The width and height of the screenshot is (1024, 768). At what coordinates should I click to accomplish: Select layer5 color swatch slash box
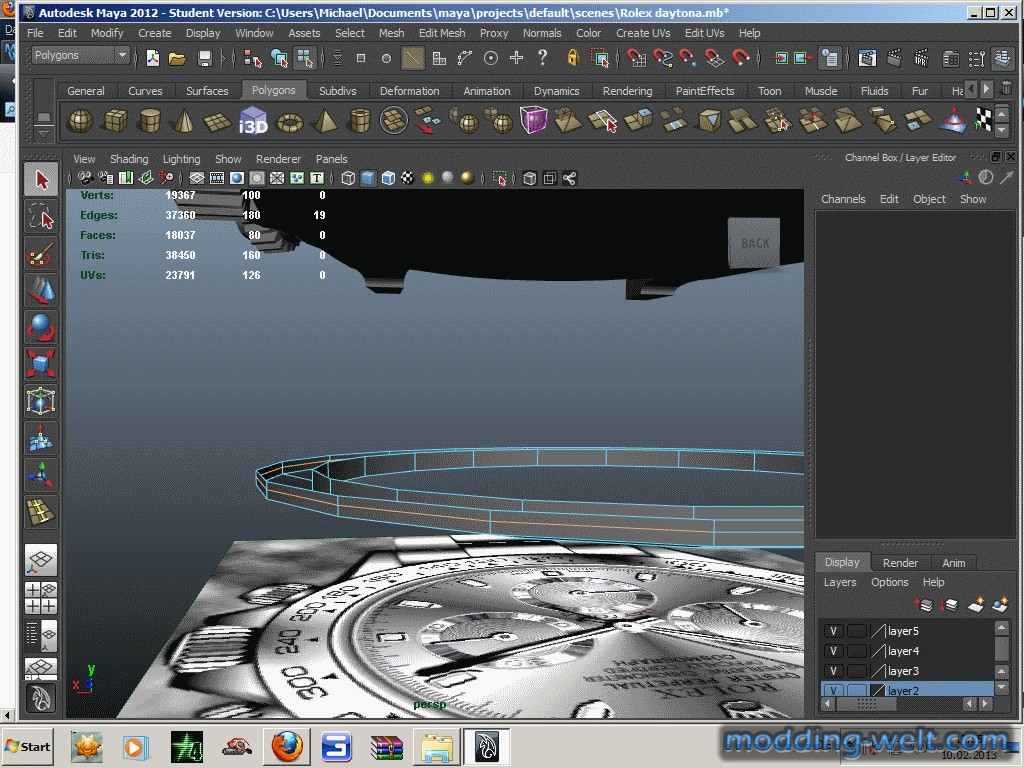[878, 631]
